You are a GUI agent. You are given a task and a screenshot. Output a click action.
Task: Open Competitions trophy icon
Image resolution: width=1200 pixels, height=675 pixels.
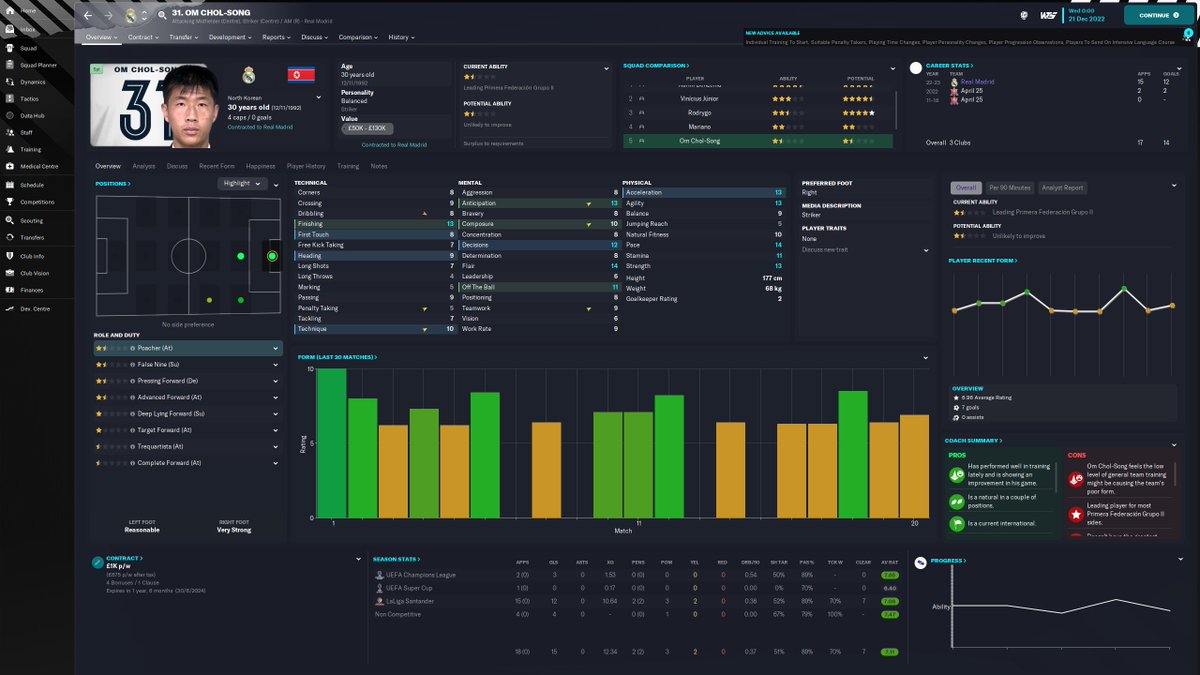[9, 202]
